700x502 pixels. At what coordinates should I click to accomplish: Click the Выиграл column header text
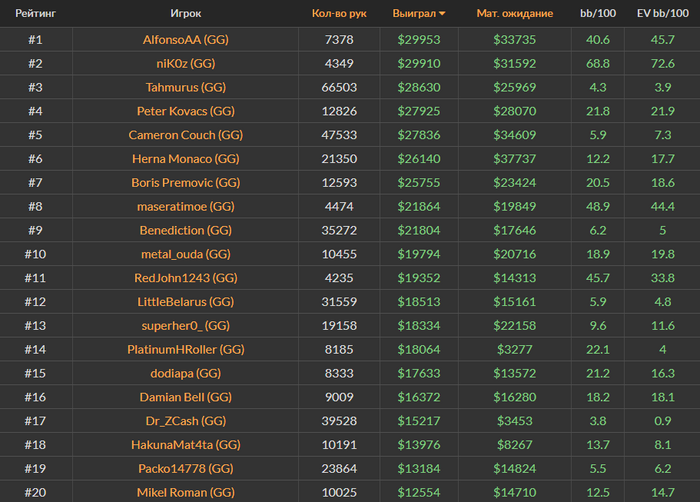413,14
